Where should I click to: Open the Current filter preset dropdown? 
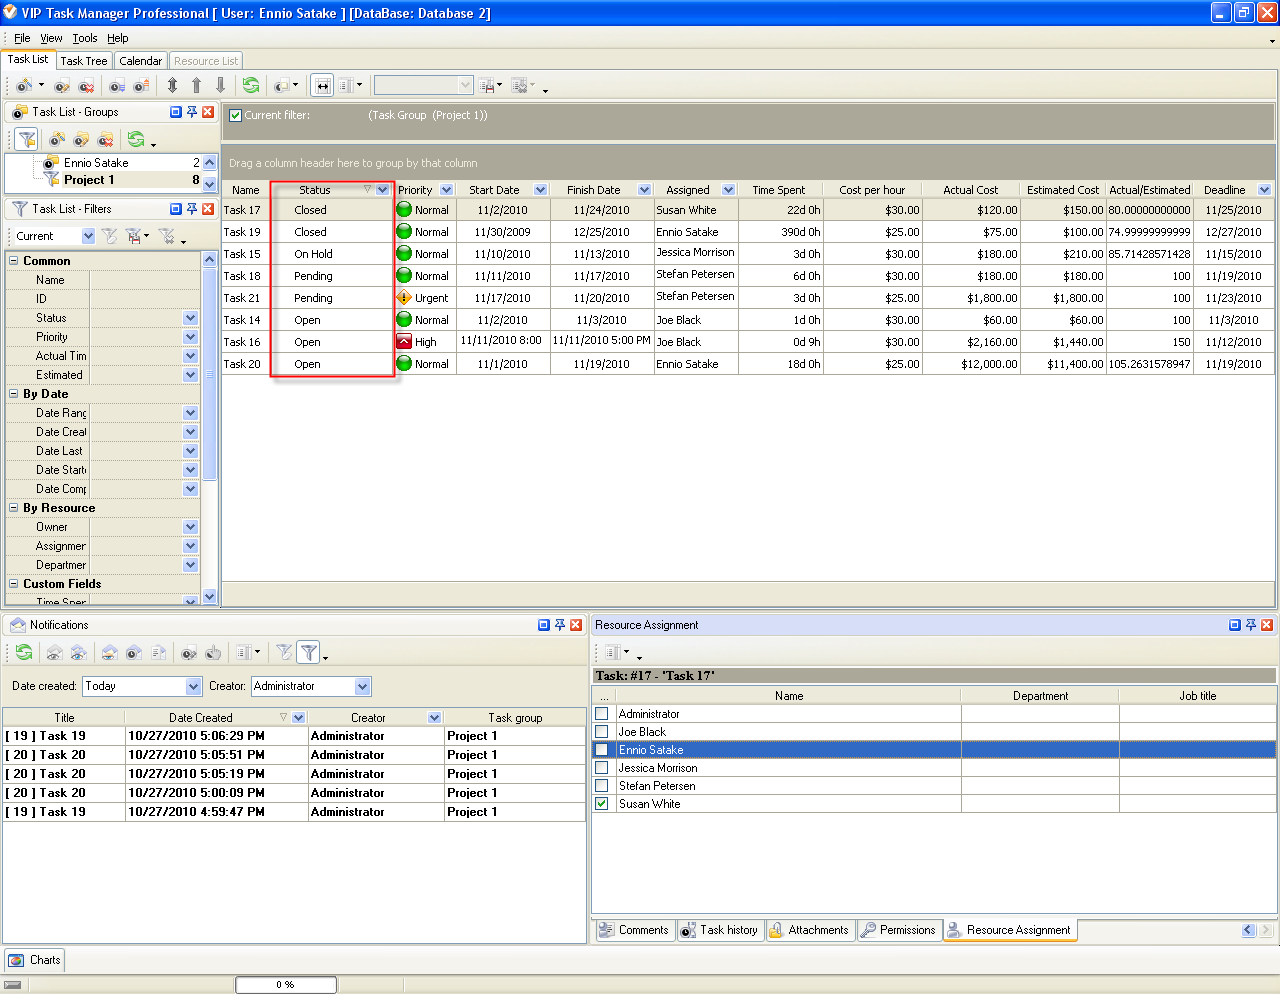pos(88,236)
